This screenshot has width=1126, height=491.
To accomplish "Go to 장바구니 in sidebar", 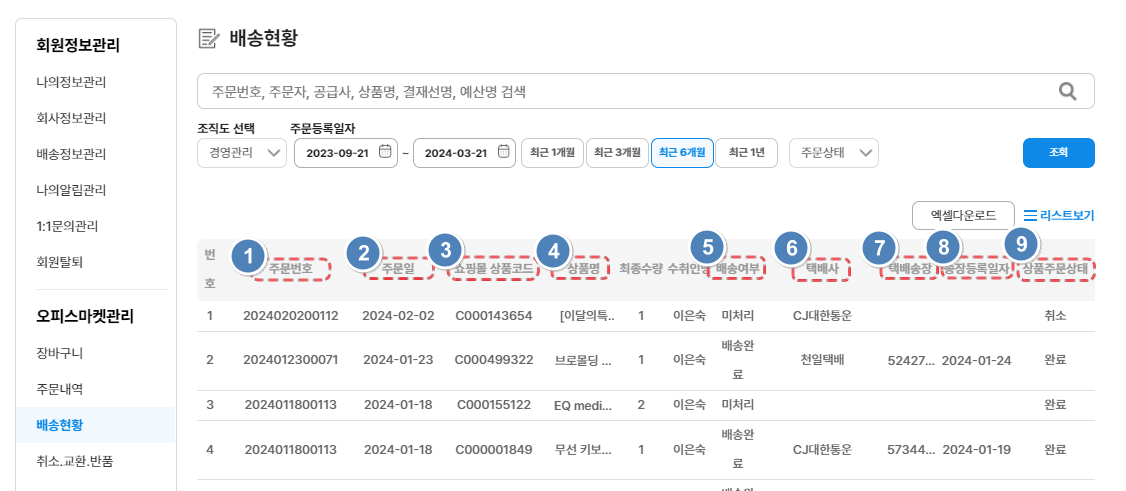I will coord(58,352).
